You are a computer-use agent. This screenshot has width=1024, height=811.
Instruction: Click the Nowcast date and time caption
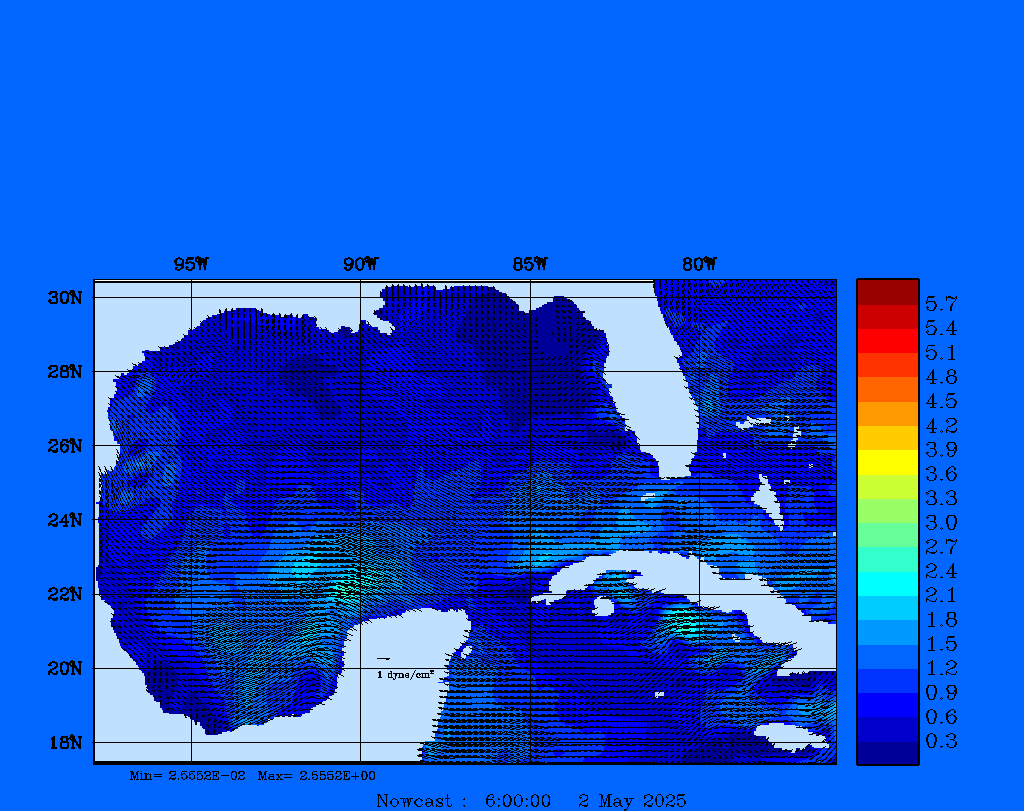531,800
